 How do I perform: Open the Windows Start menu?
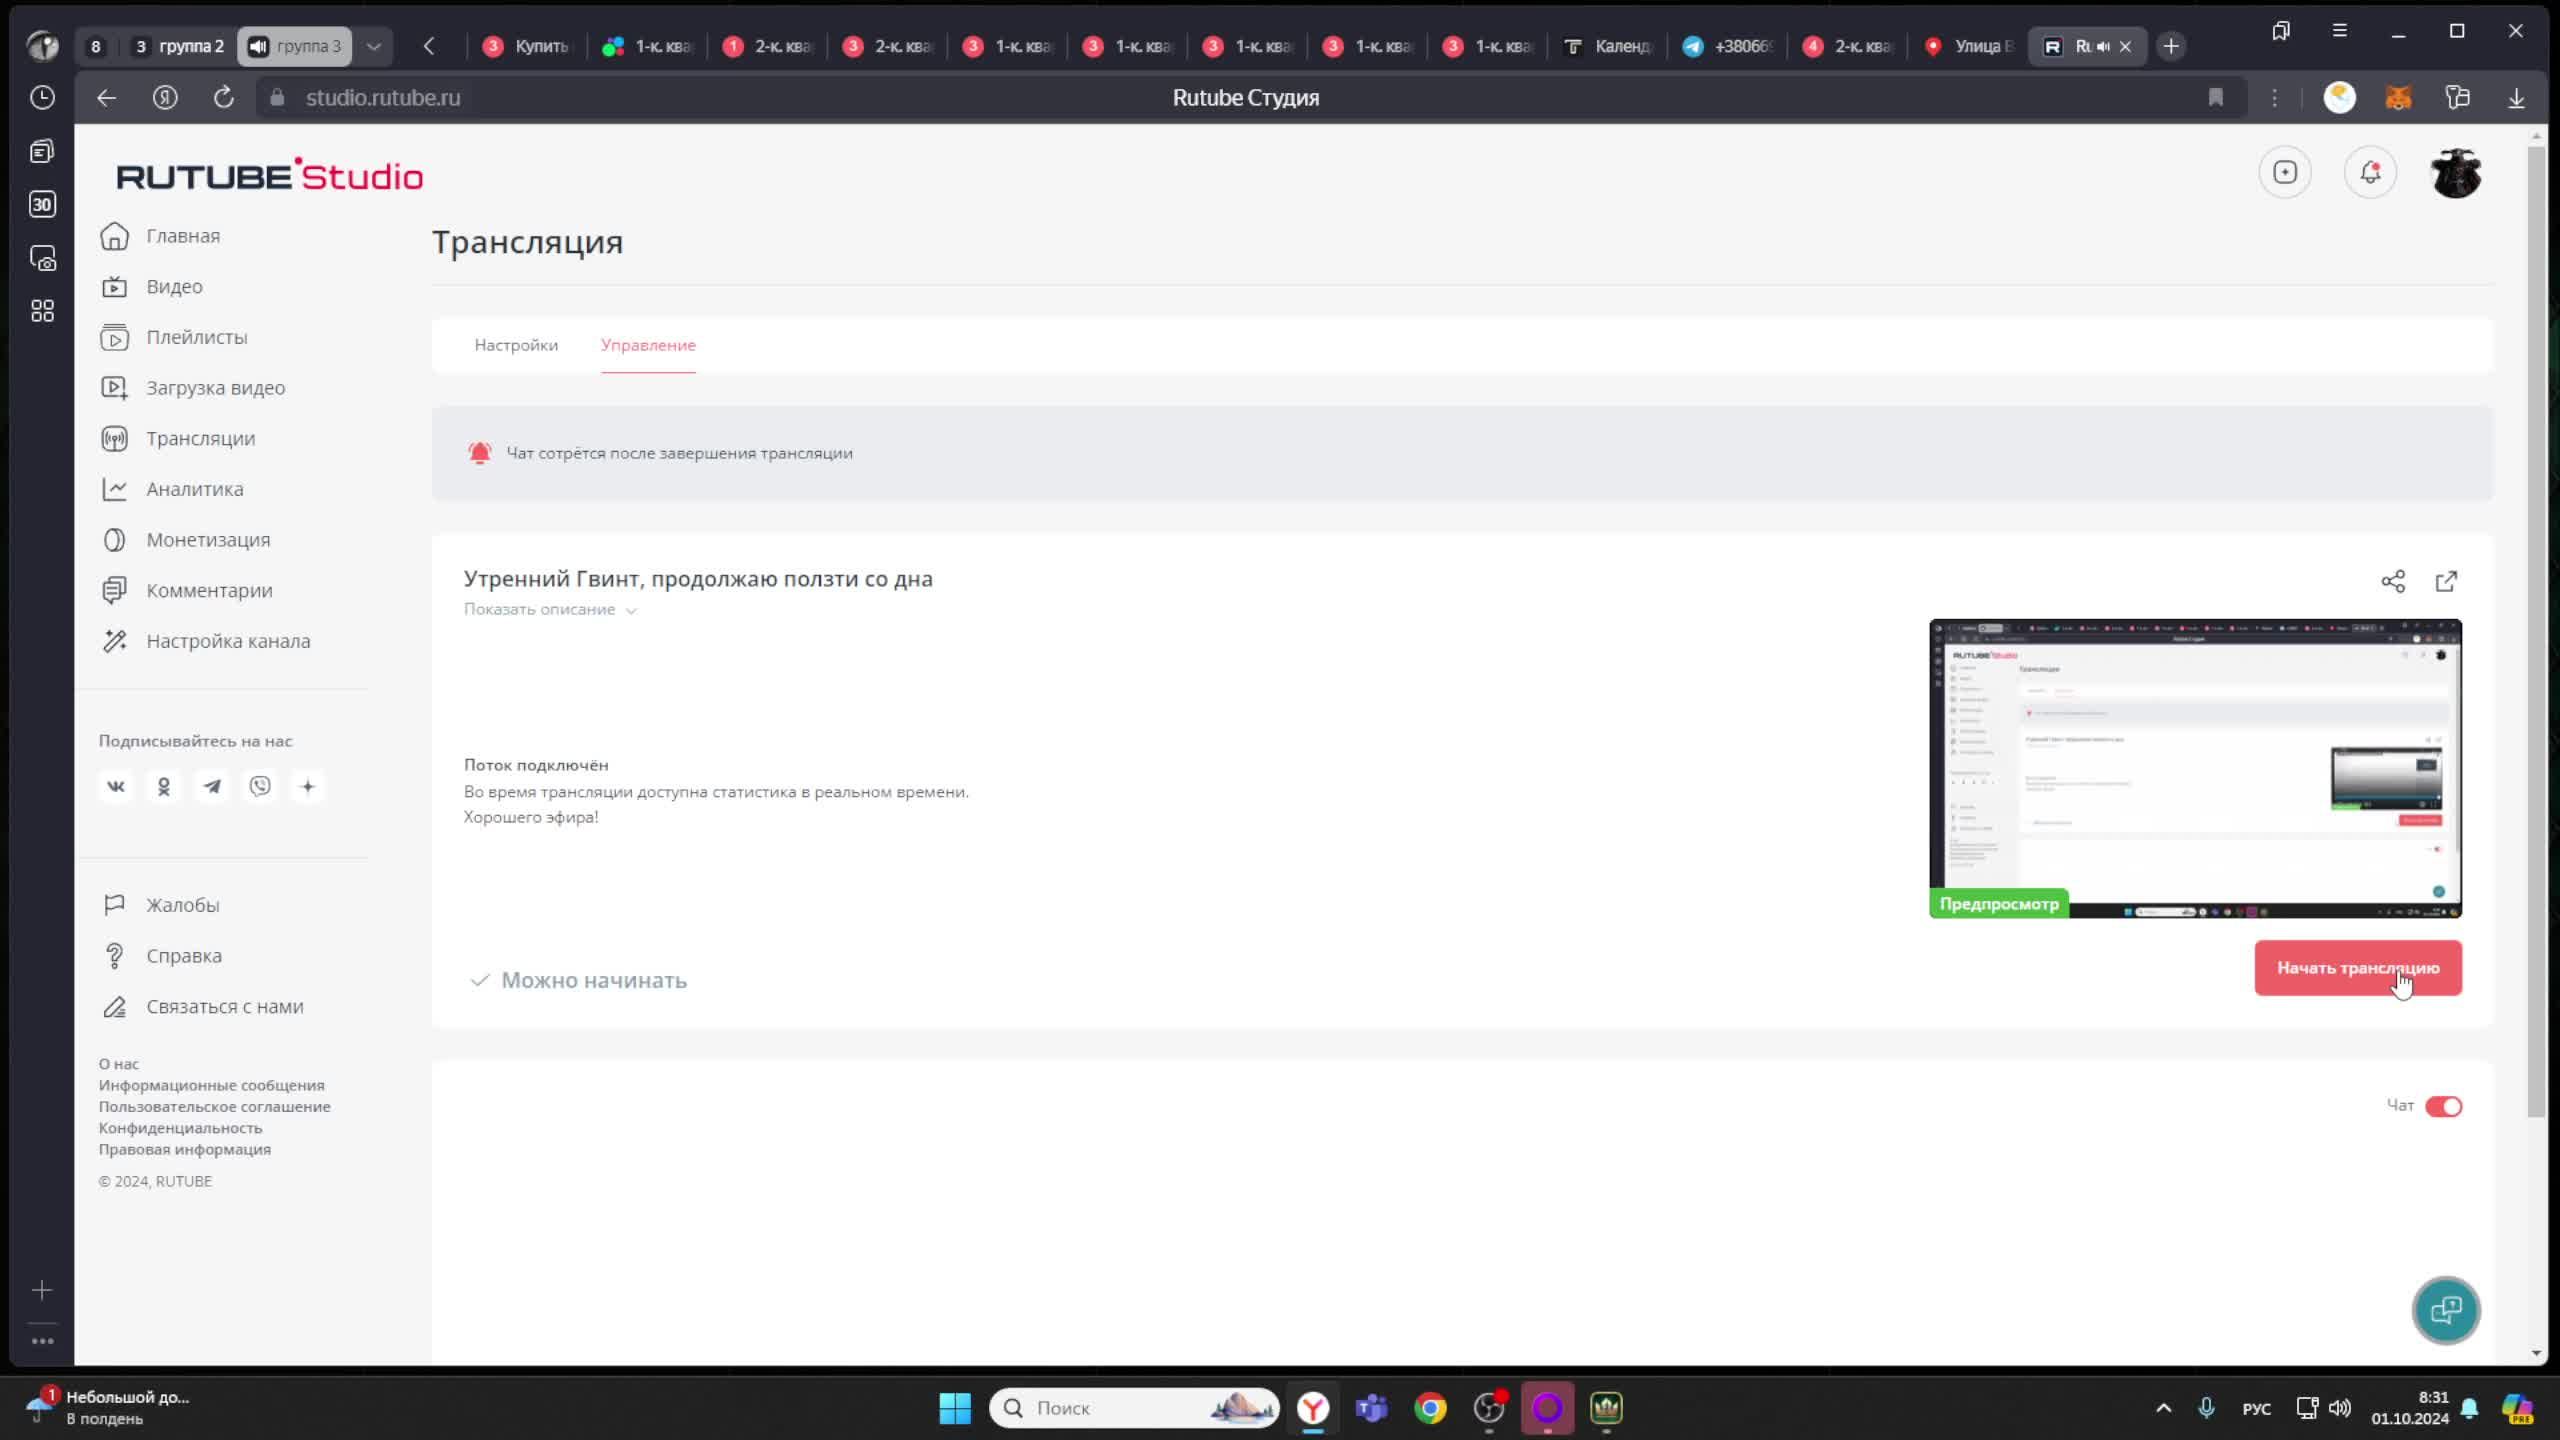pos(955,1408)
